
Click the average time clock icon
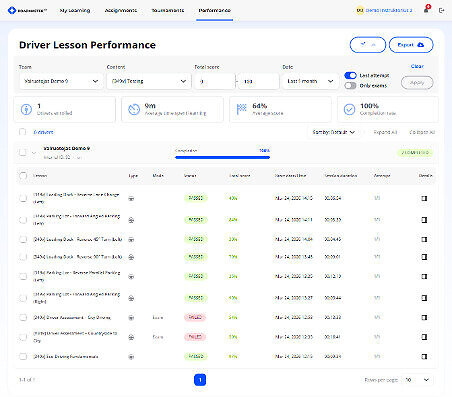[x=134, y=109]
